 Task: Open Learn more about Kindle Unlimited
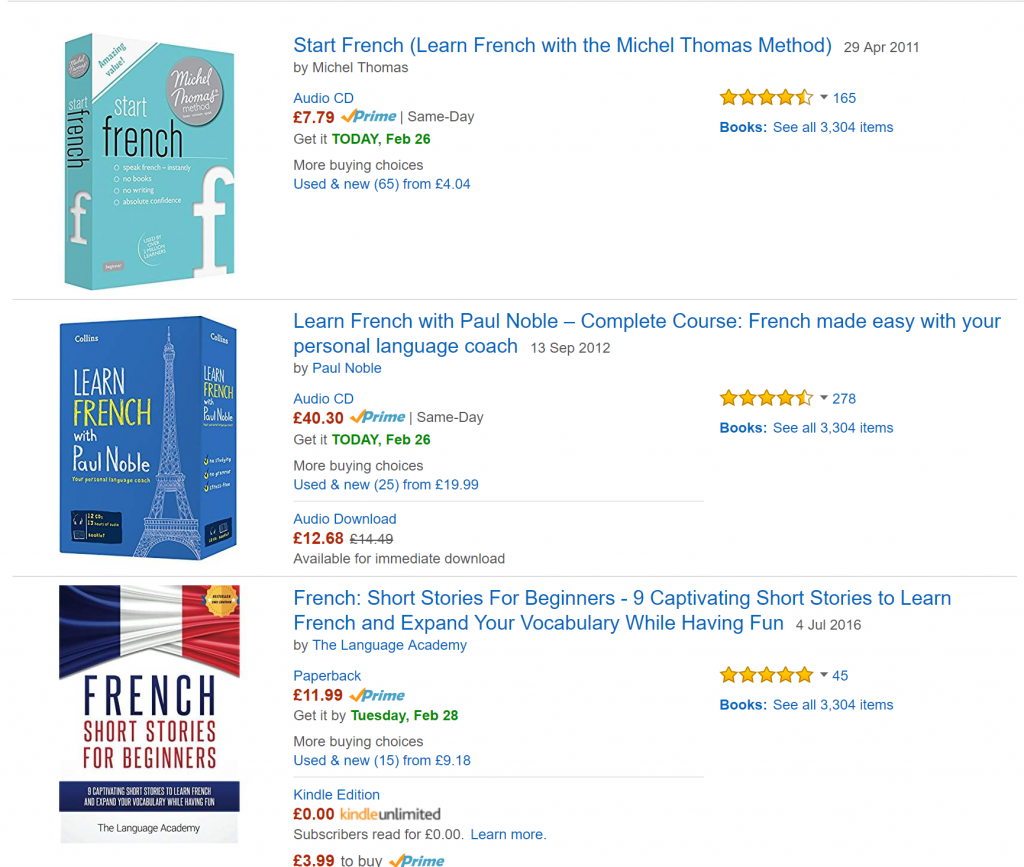coord(508,834)
